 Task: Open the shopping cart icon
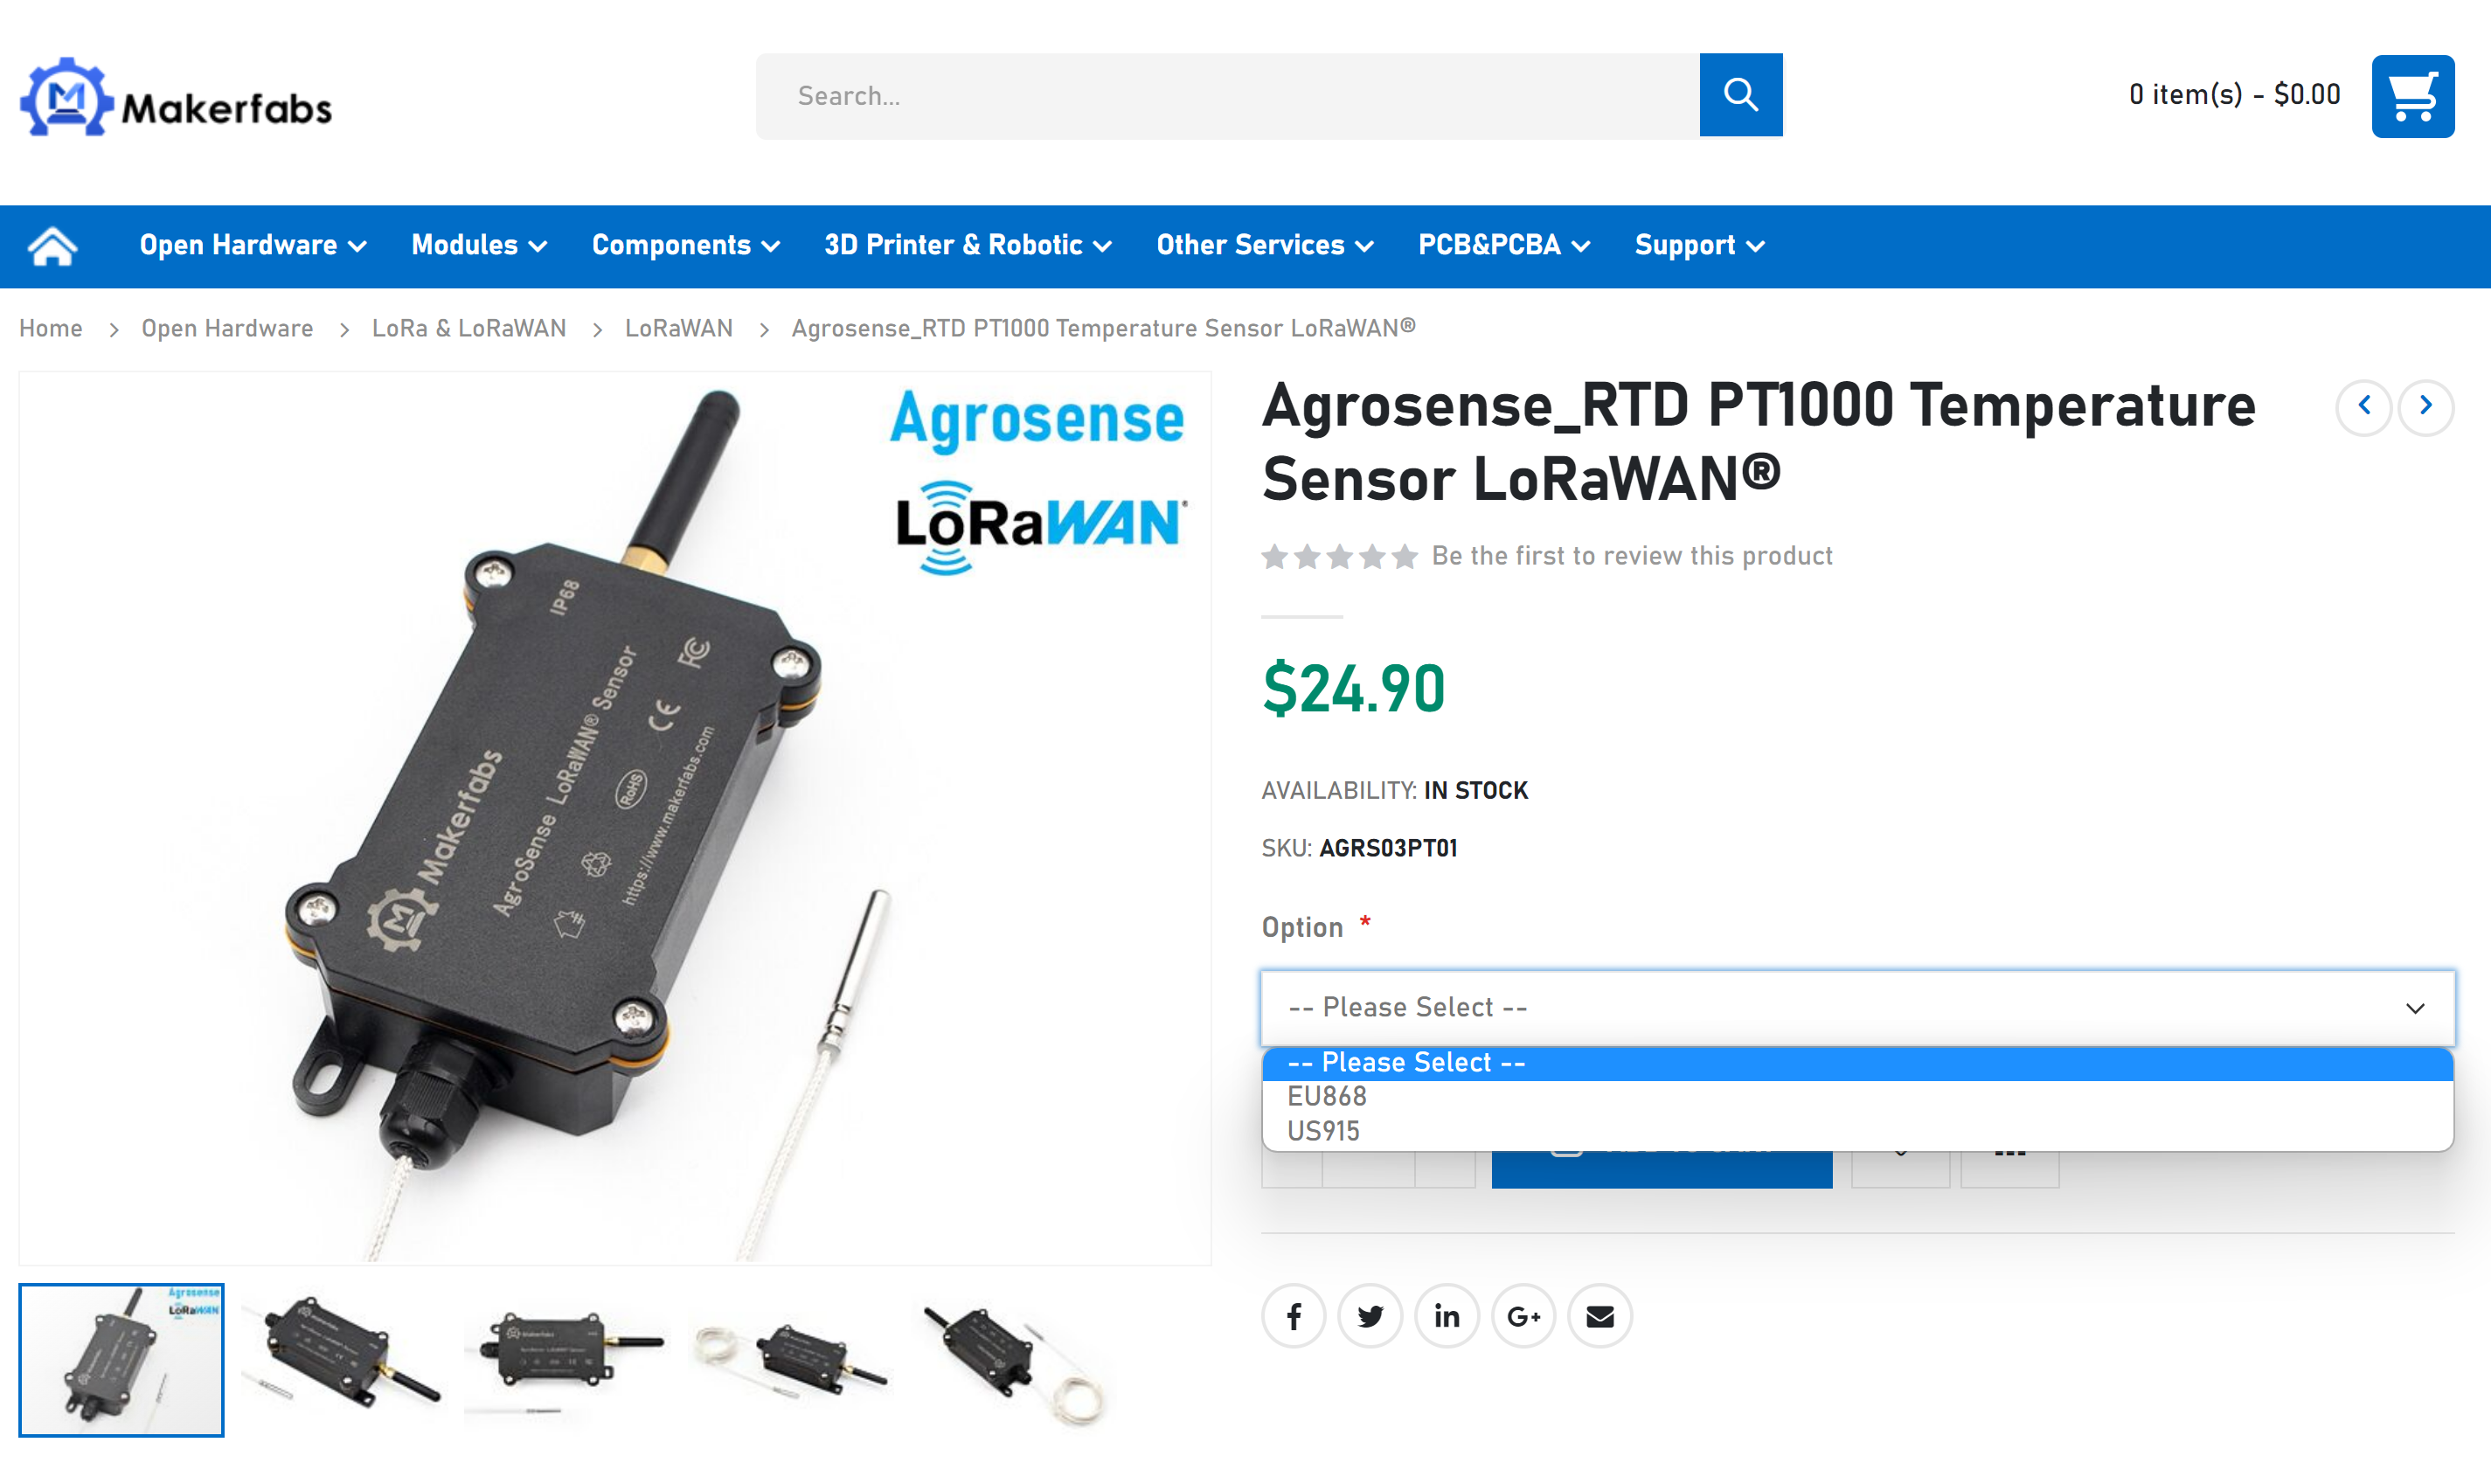click(2412, 96)
